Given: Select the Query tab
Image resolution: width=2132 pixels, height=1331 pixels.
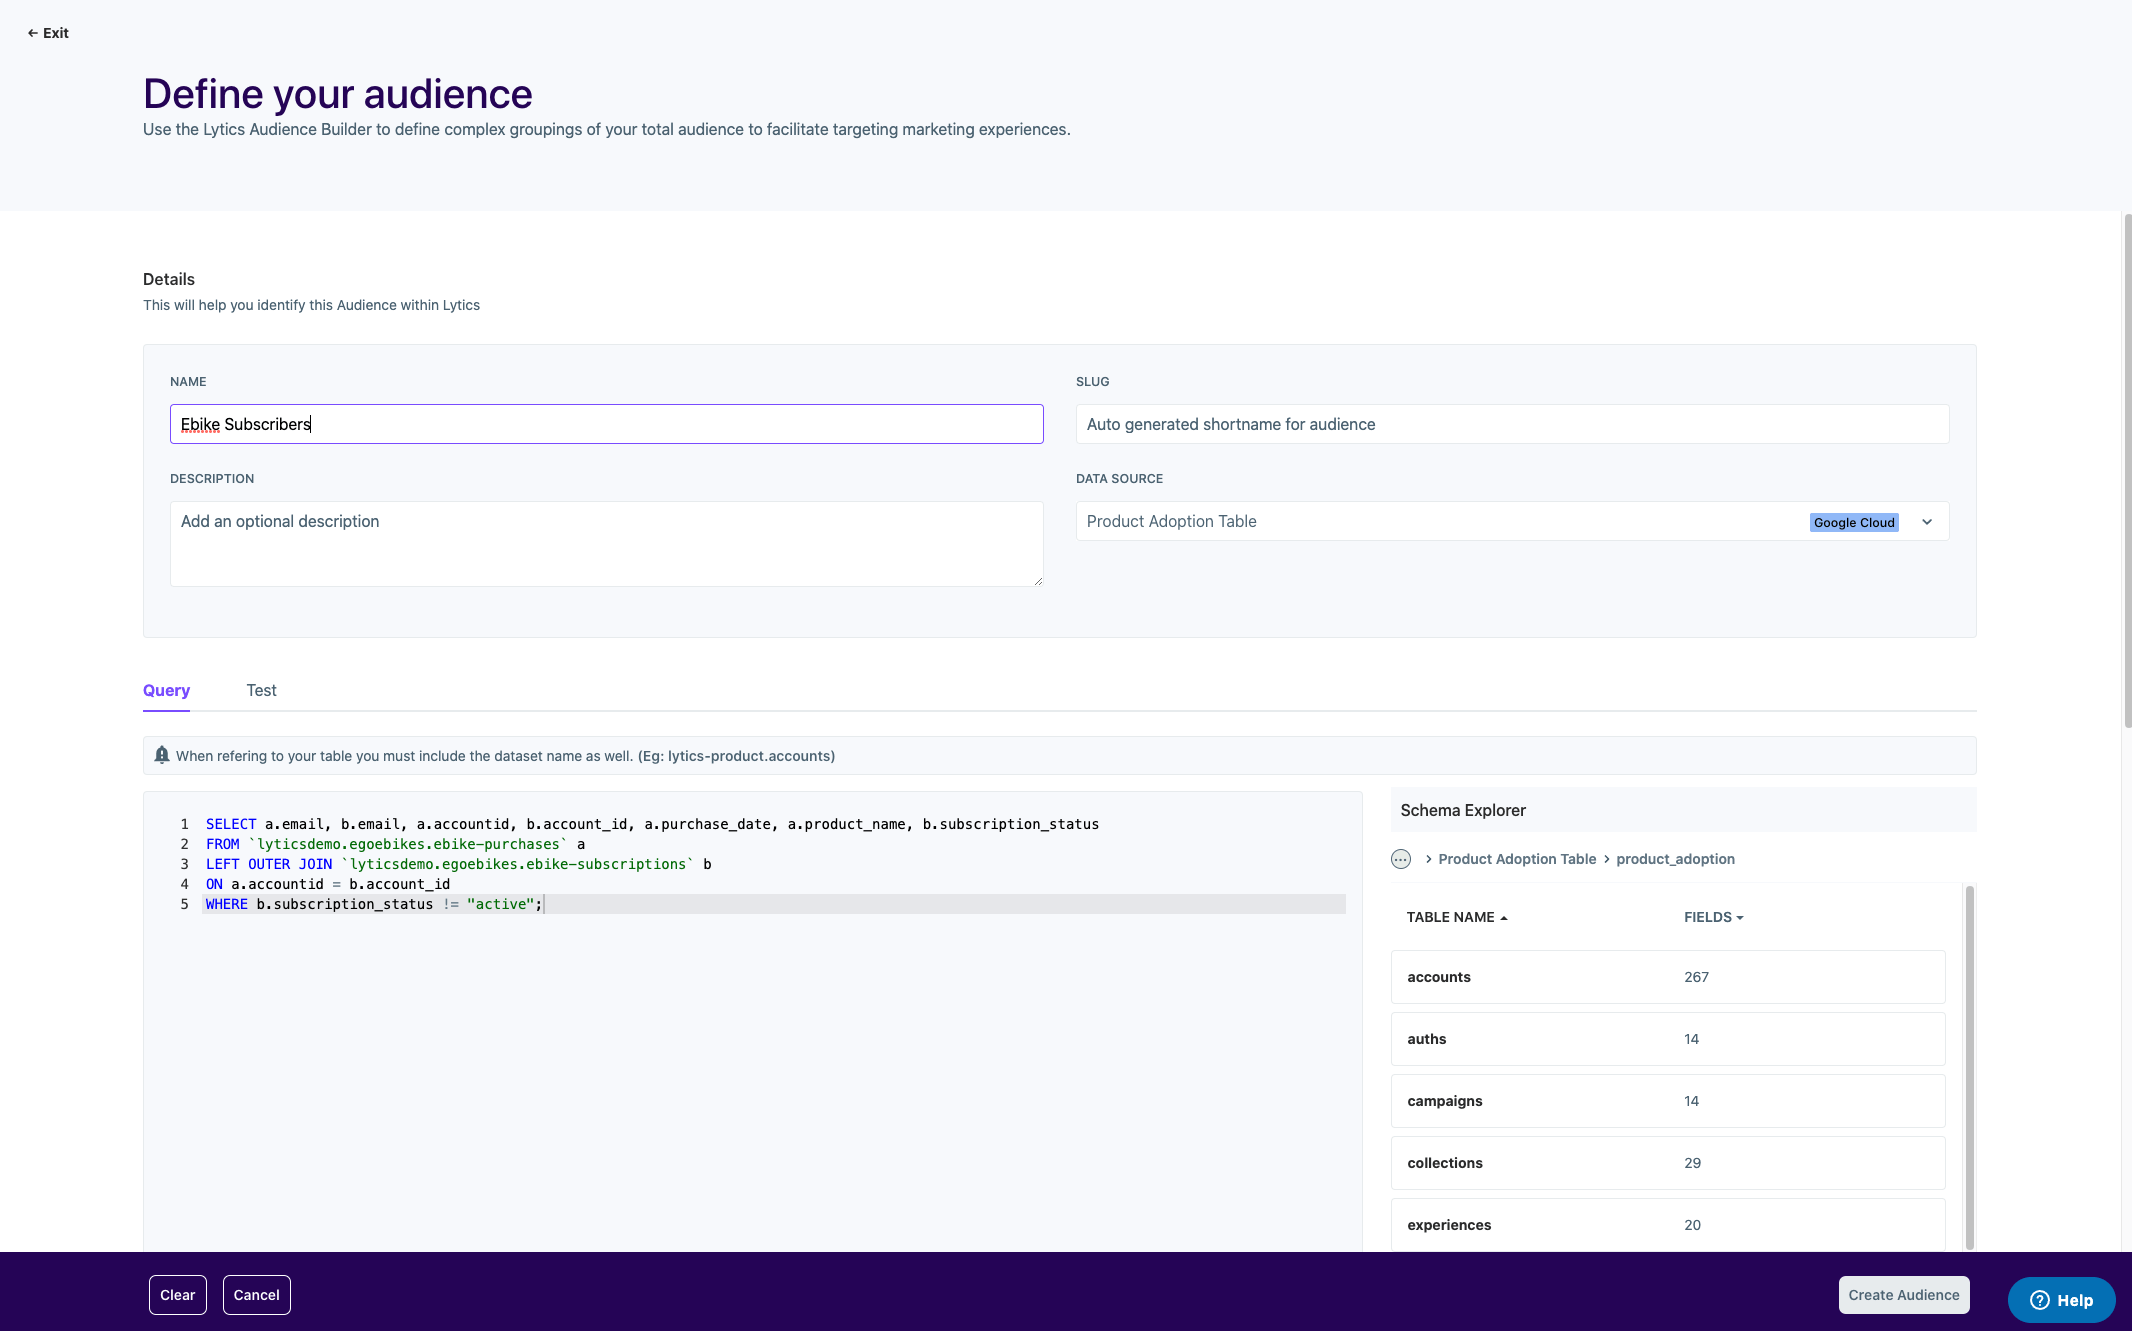Looking at the screenshot, I should 166,690.
